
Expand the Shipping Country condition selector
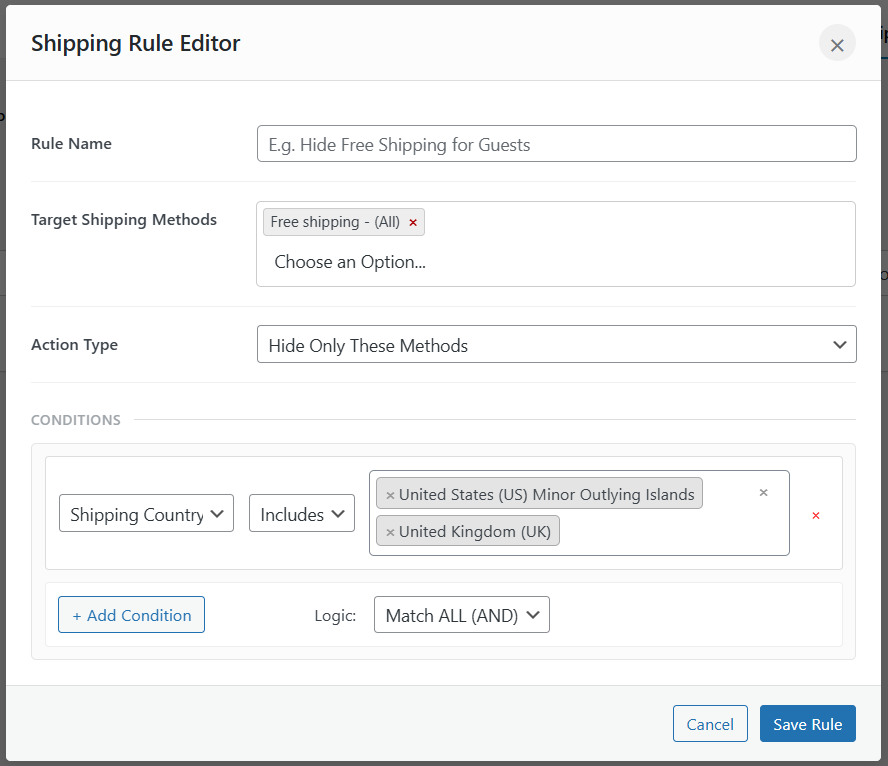(146, 513)
